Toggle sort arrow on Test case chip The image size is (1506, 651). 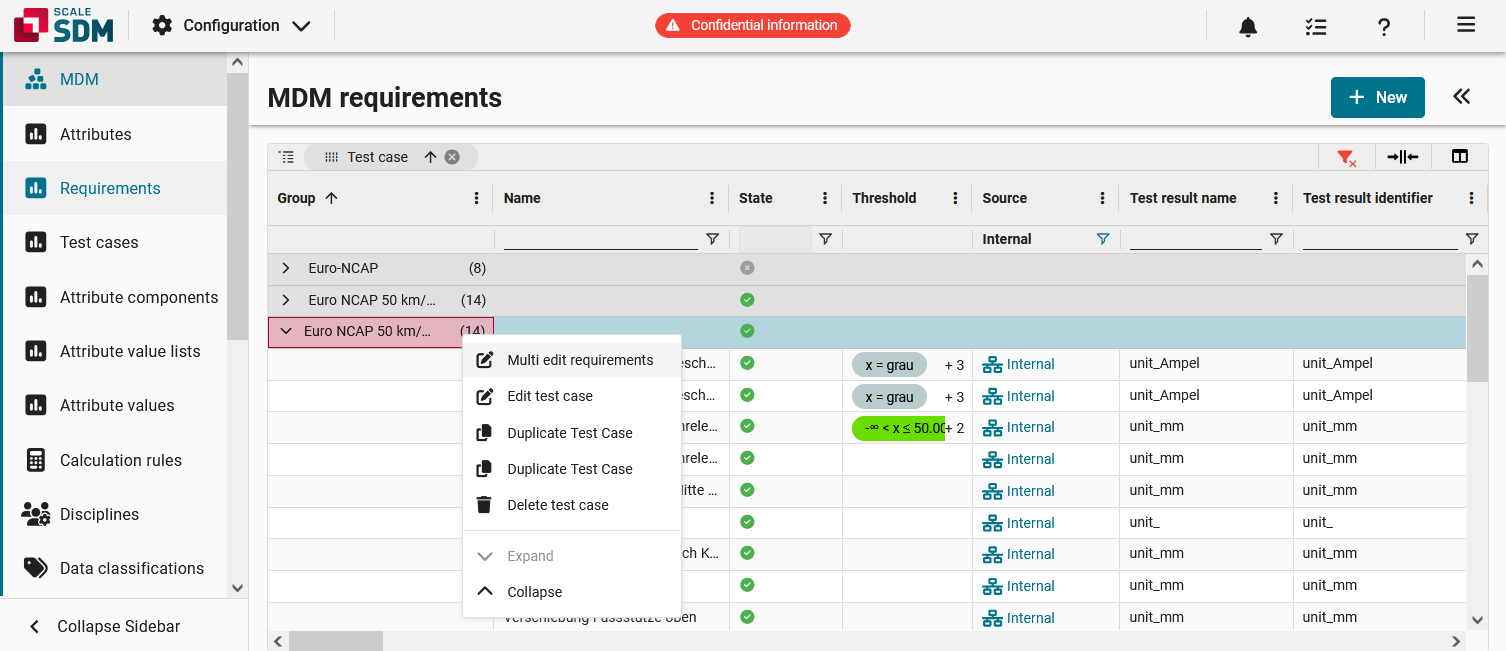click(x=430, y=157)
